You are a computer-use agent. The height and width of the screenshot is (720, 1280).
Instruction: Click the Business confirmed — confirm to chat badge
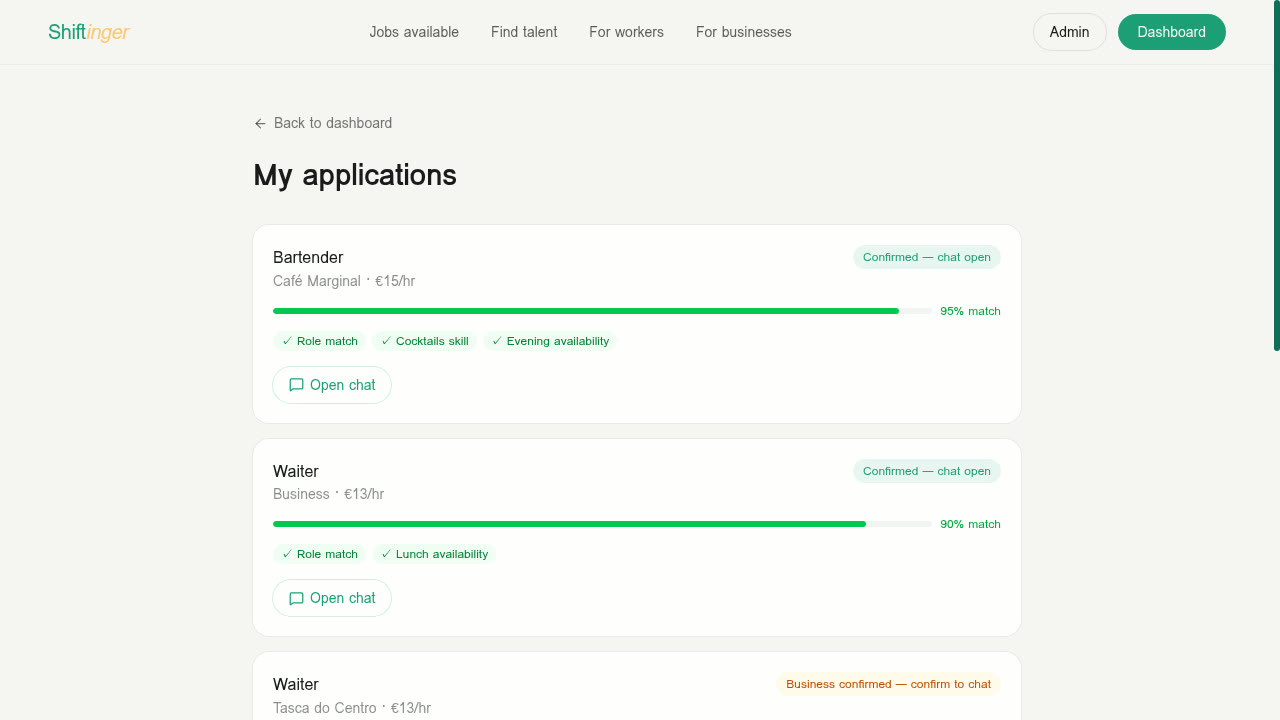(888, 684)
